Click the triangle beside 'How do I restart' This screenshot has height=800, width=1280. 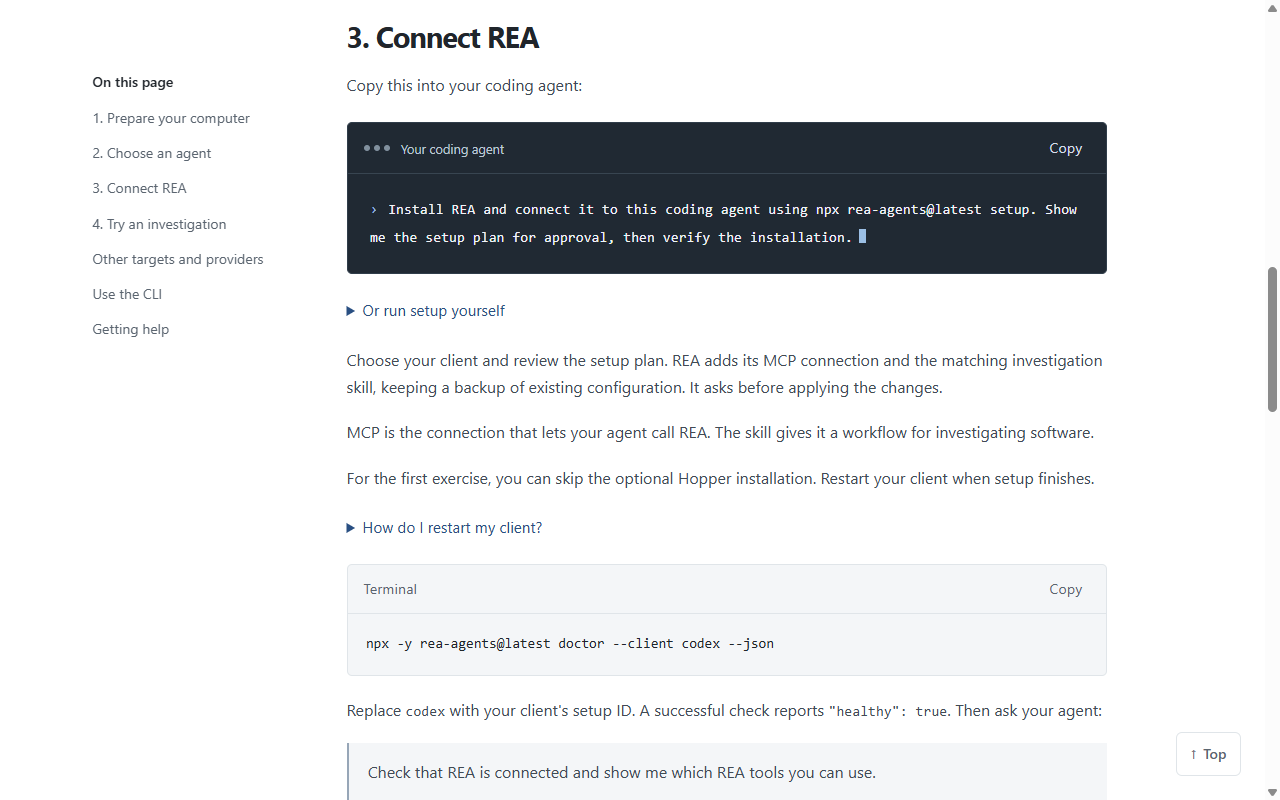pos(351,528)
